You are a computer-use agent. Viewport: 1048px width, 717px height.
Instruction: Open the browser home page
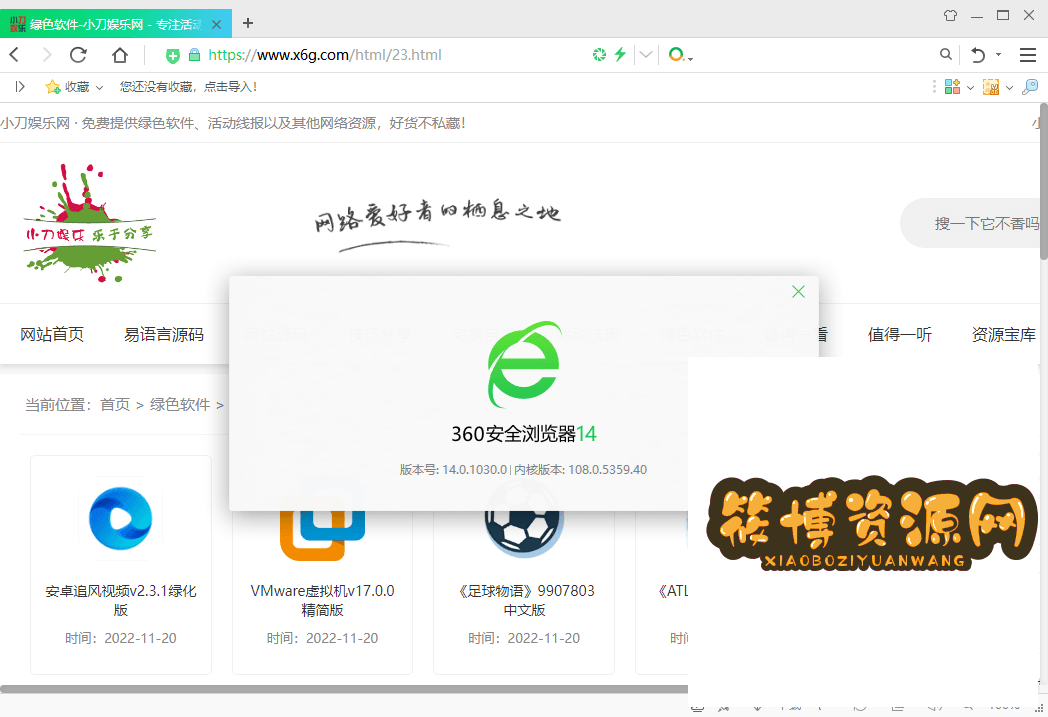(120, 55)
